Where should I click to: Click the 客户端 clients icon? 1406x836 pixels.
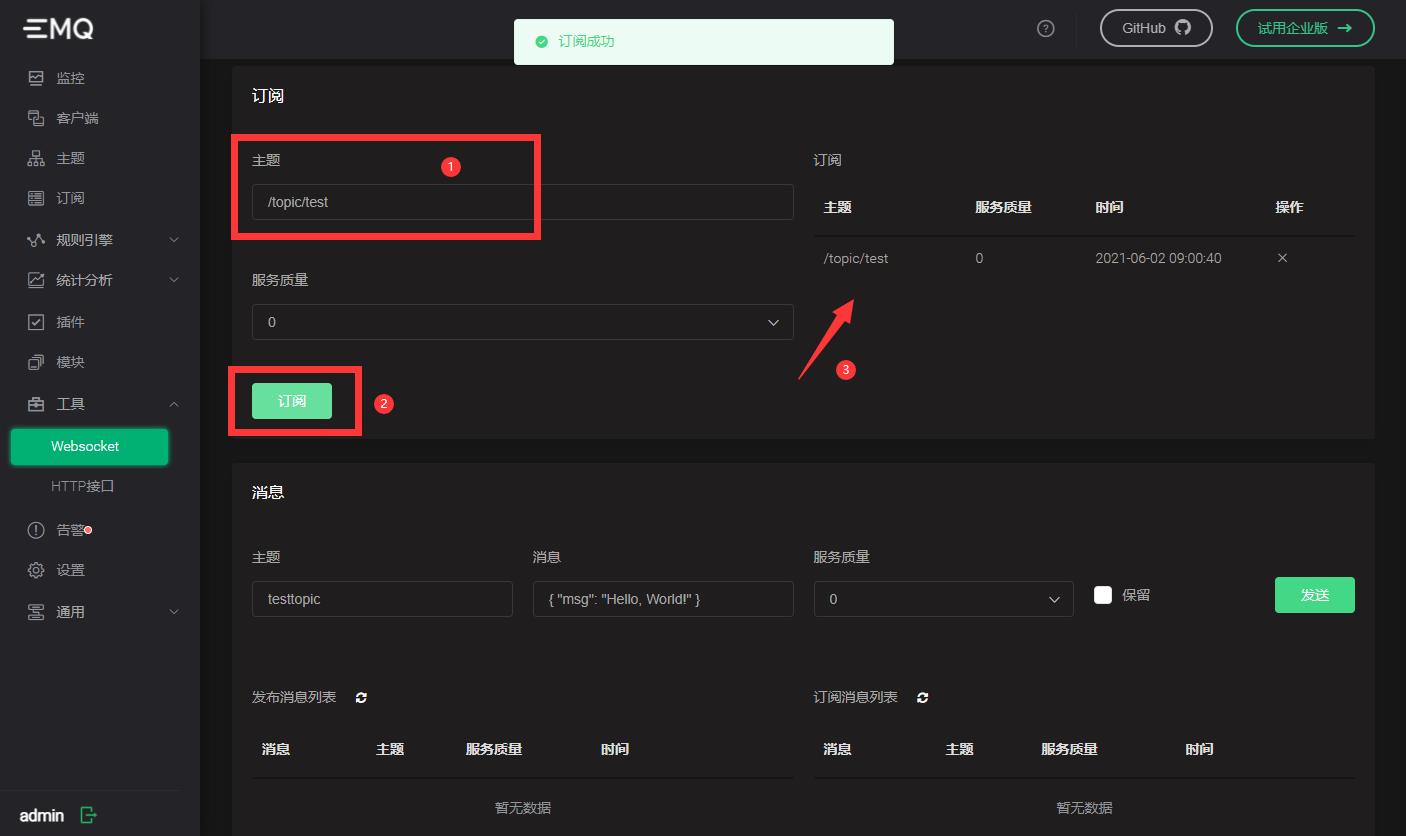[36, 118]
